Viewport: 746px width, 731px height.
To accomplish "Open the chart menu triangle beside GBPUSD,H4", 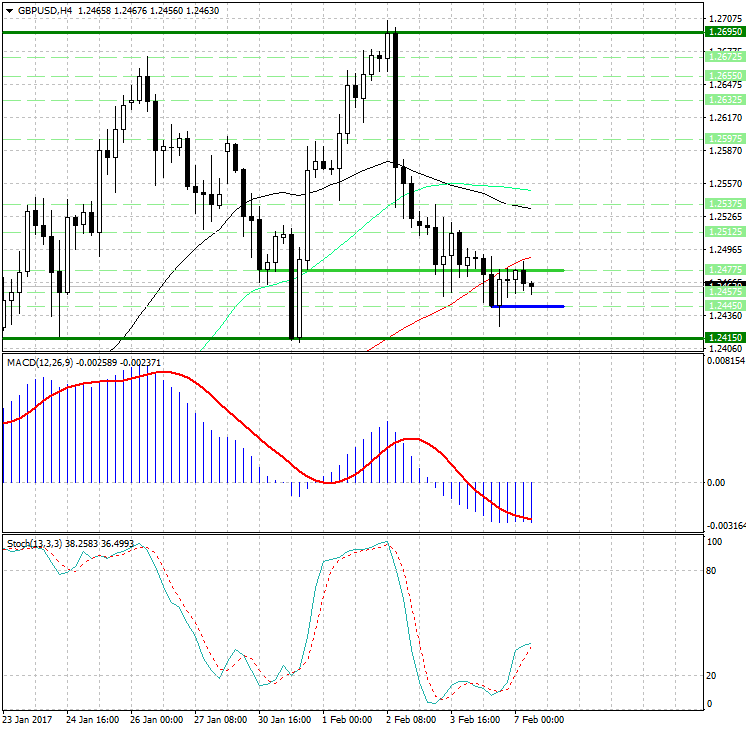I will click(x=10, y=10).
